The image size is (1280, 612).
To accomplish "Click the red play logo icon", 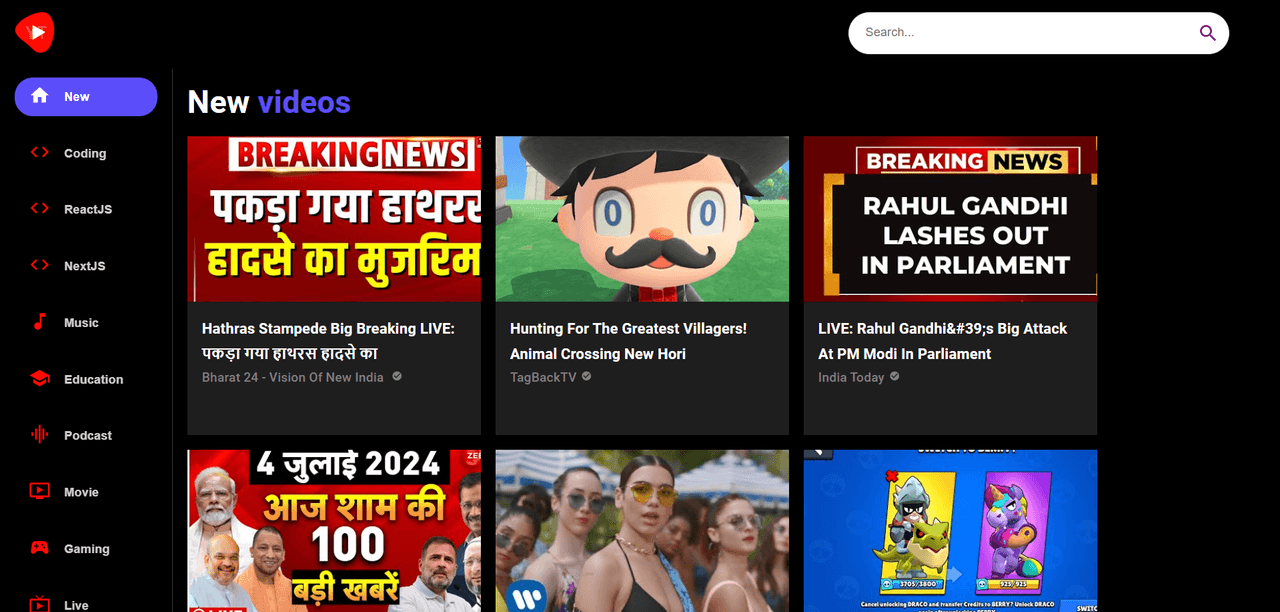I will pos(34,33).
